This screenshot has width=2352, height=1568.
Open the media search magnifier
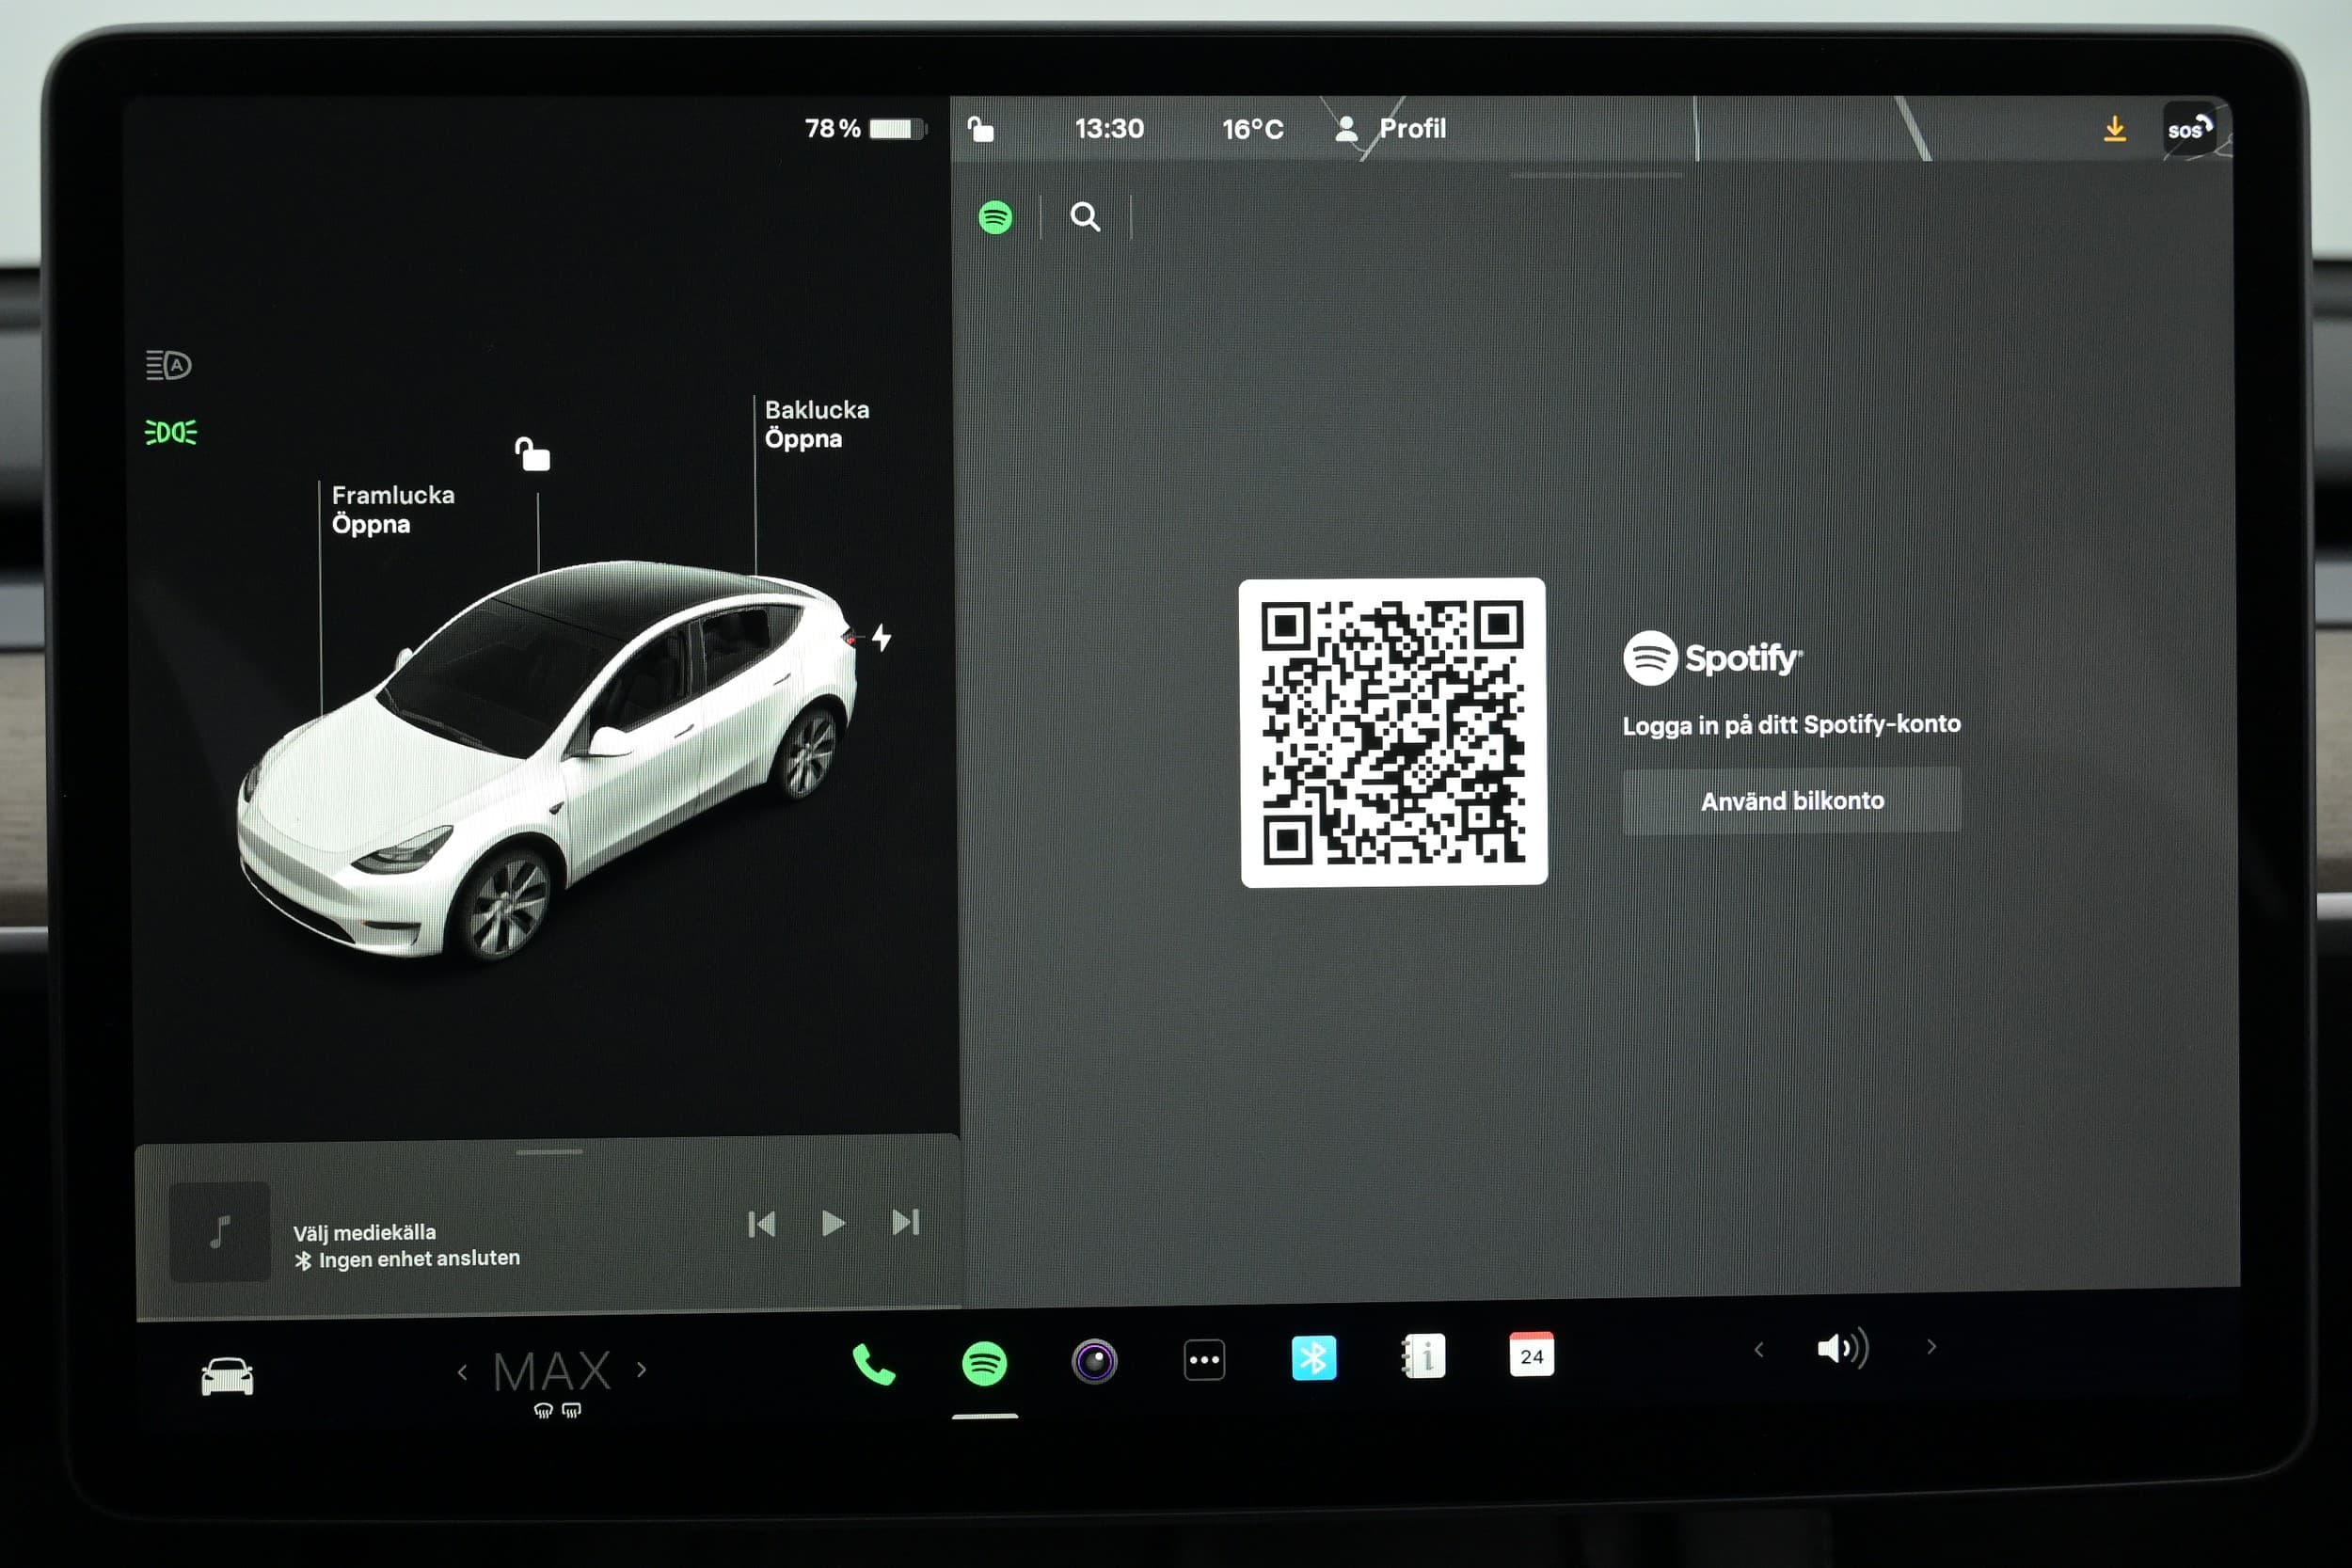click(x=1085, y=216)
